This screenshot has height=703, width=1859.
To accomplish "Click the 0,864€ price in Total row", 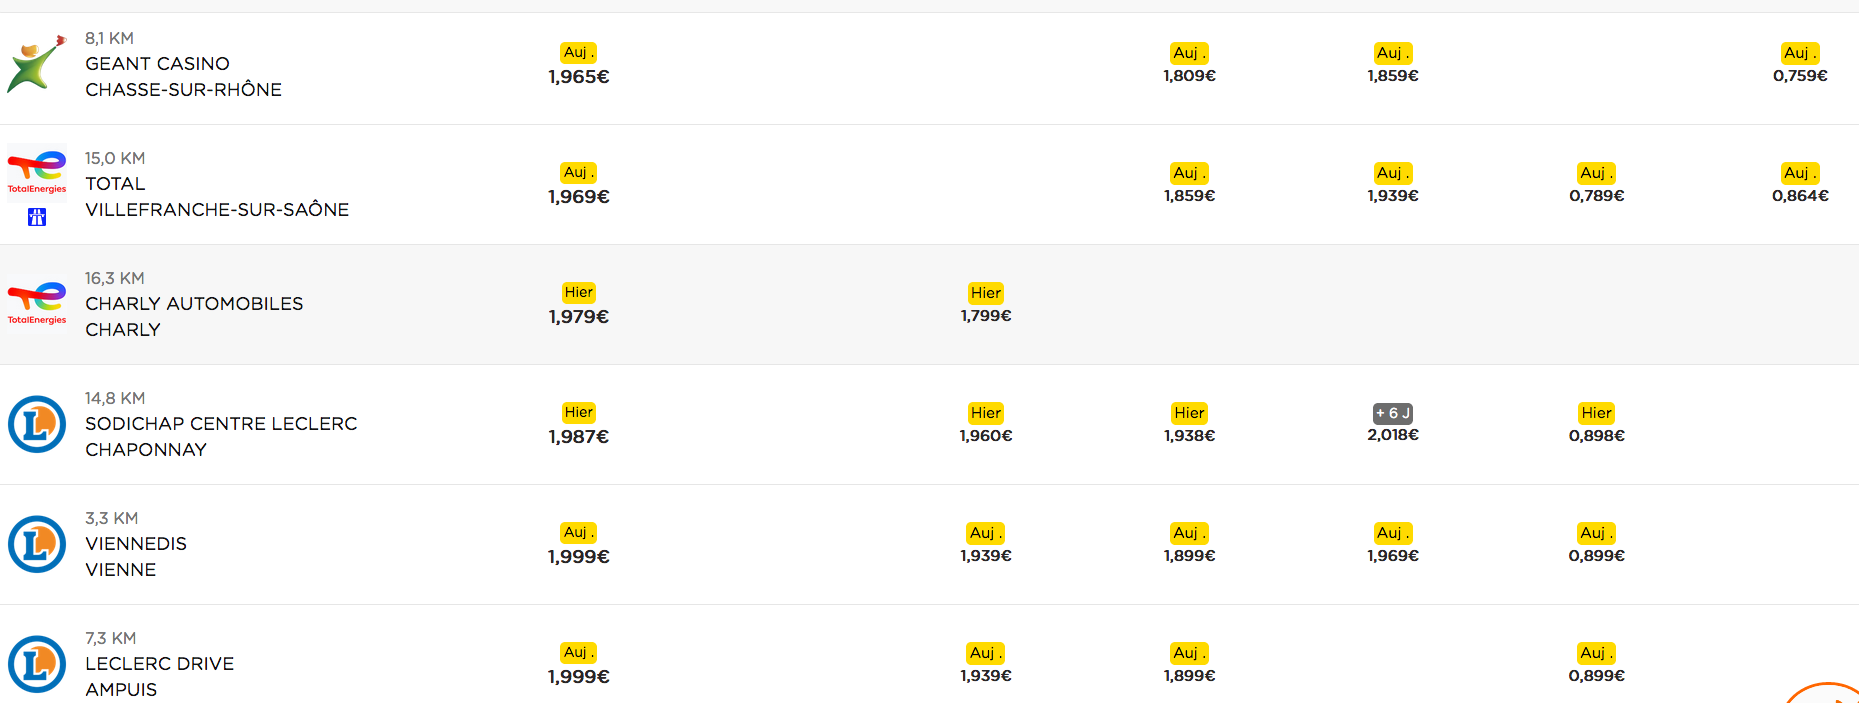I will (1800, 196).
